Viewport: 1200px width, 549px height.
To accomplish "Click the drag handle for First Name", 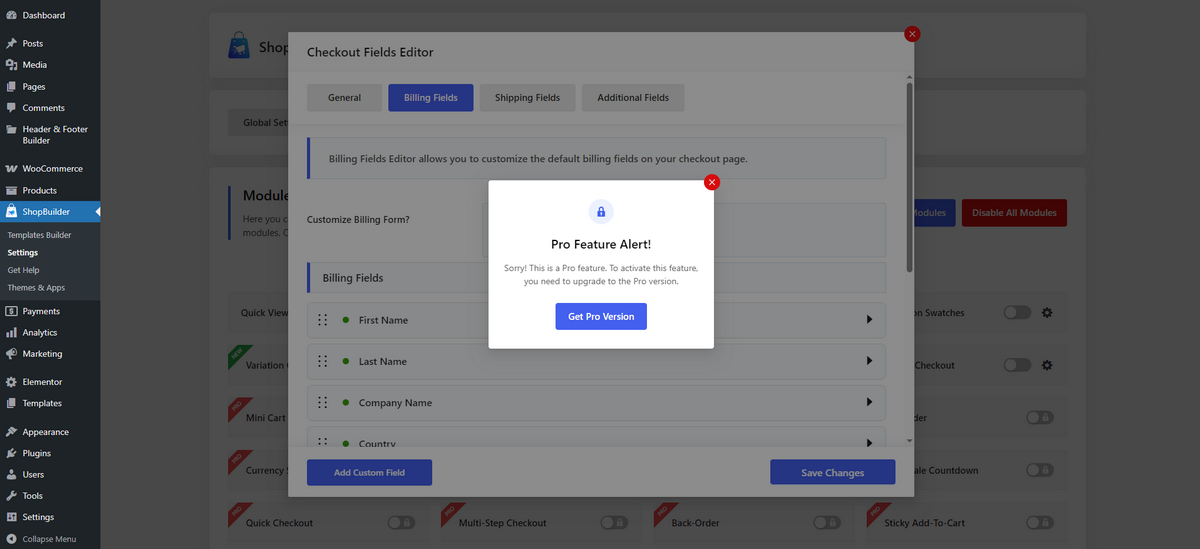I will tap(322, 320).
